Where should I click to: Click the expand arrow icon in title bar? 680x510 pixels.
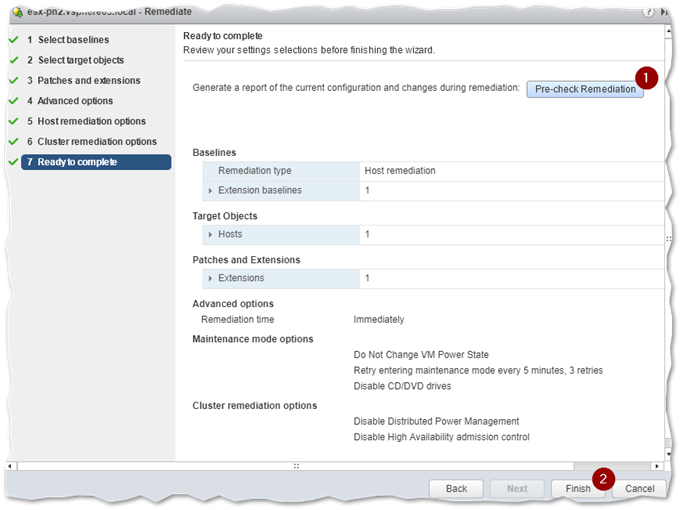point(664,12)
